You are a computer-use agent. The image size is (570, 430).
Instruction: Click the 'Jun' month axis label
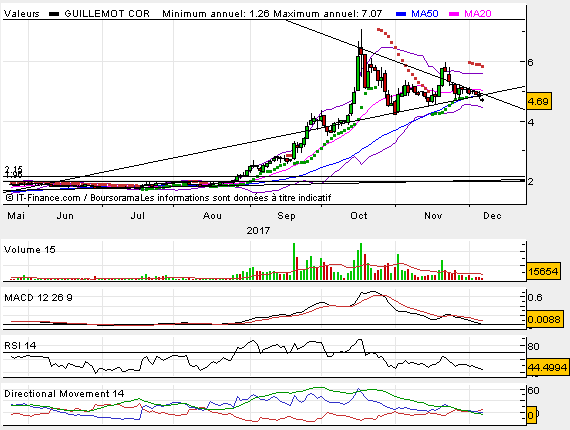point(65,216)
